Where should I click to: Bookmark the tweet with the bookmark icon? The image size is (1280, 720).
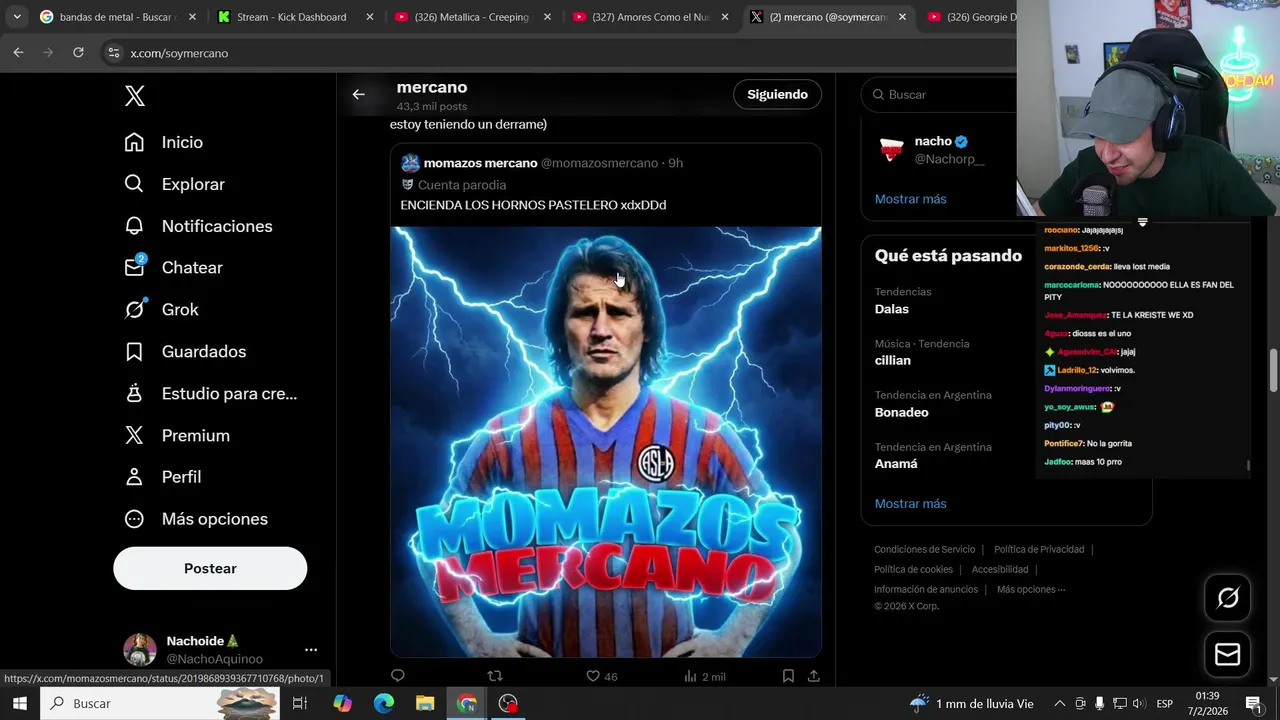click(788, 676)
